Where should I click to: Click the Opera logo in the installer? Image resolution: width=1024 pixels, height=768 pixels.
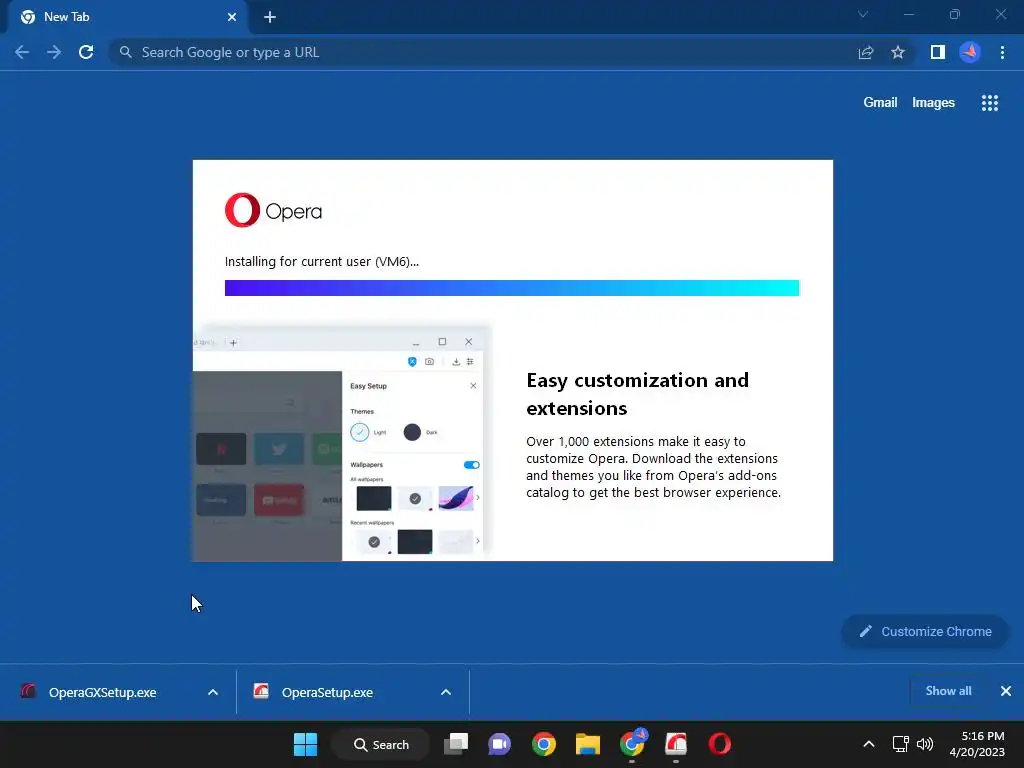274,210
